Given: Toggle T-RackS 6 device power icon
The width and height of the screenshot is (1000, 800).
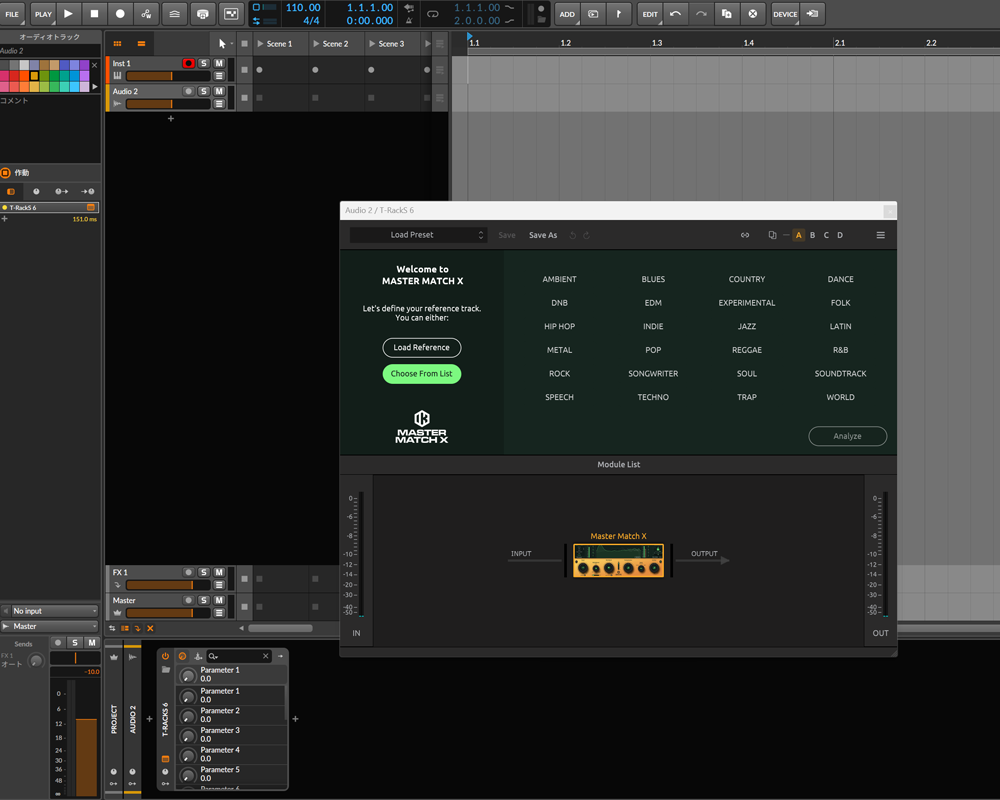Looking at the screenshot, I should [166, 656].
